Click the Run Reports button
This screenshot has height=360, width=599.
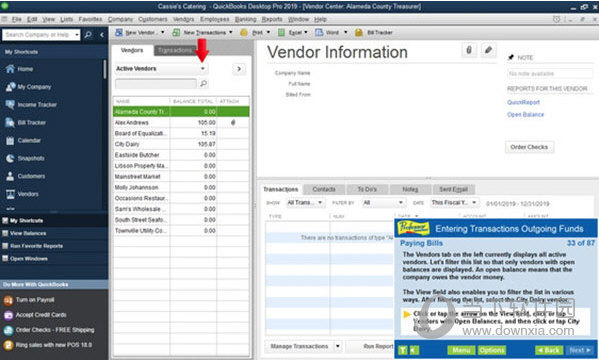point(370,346)
